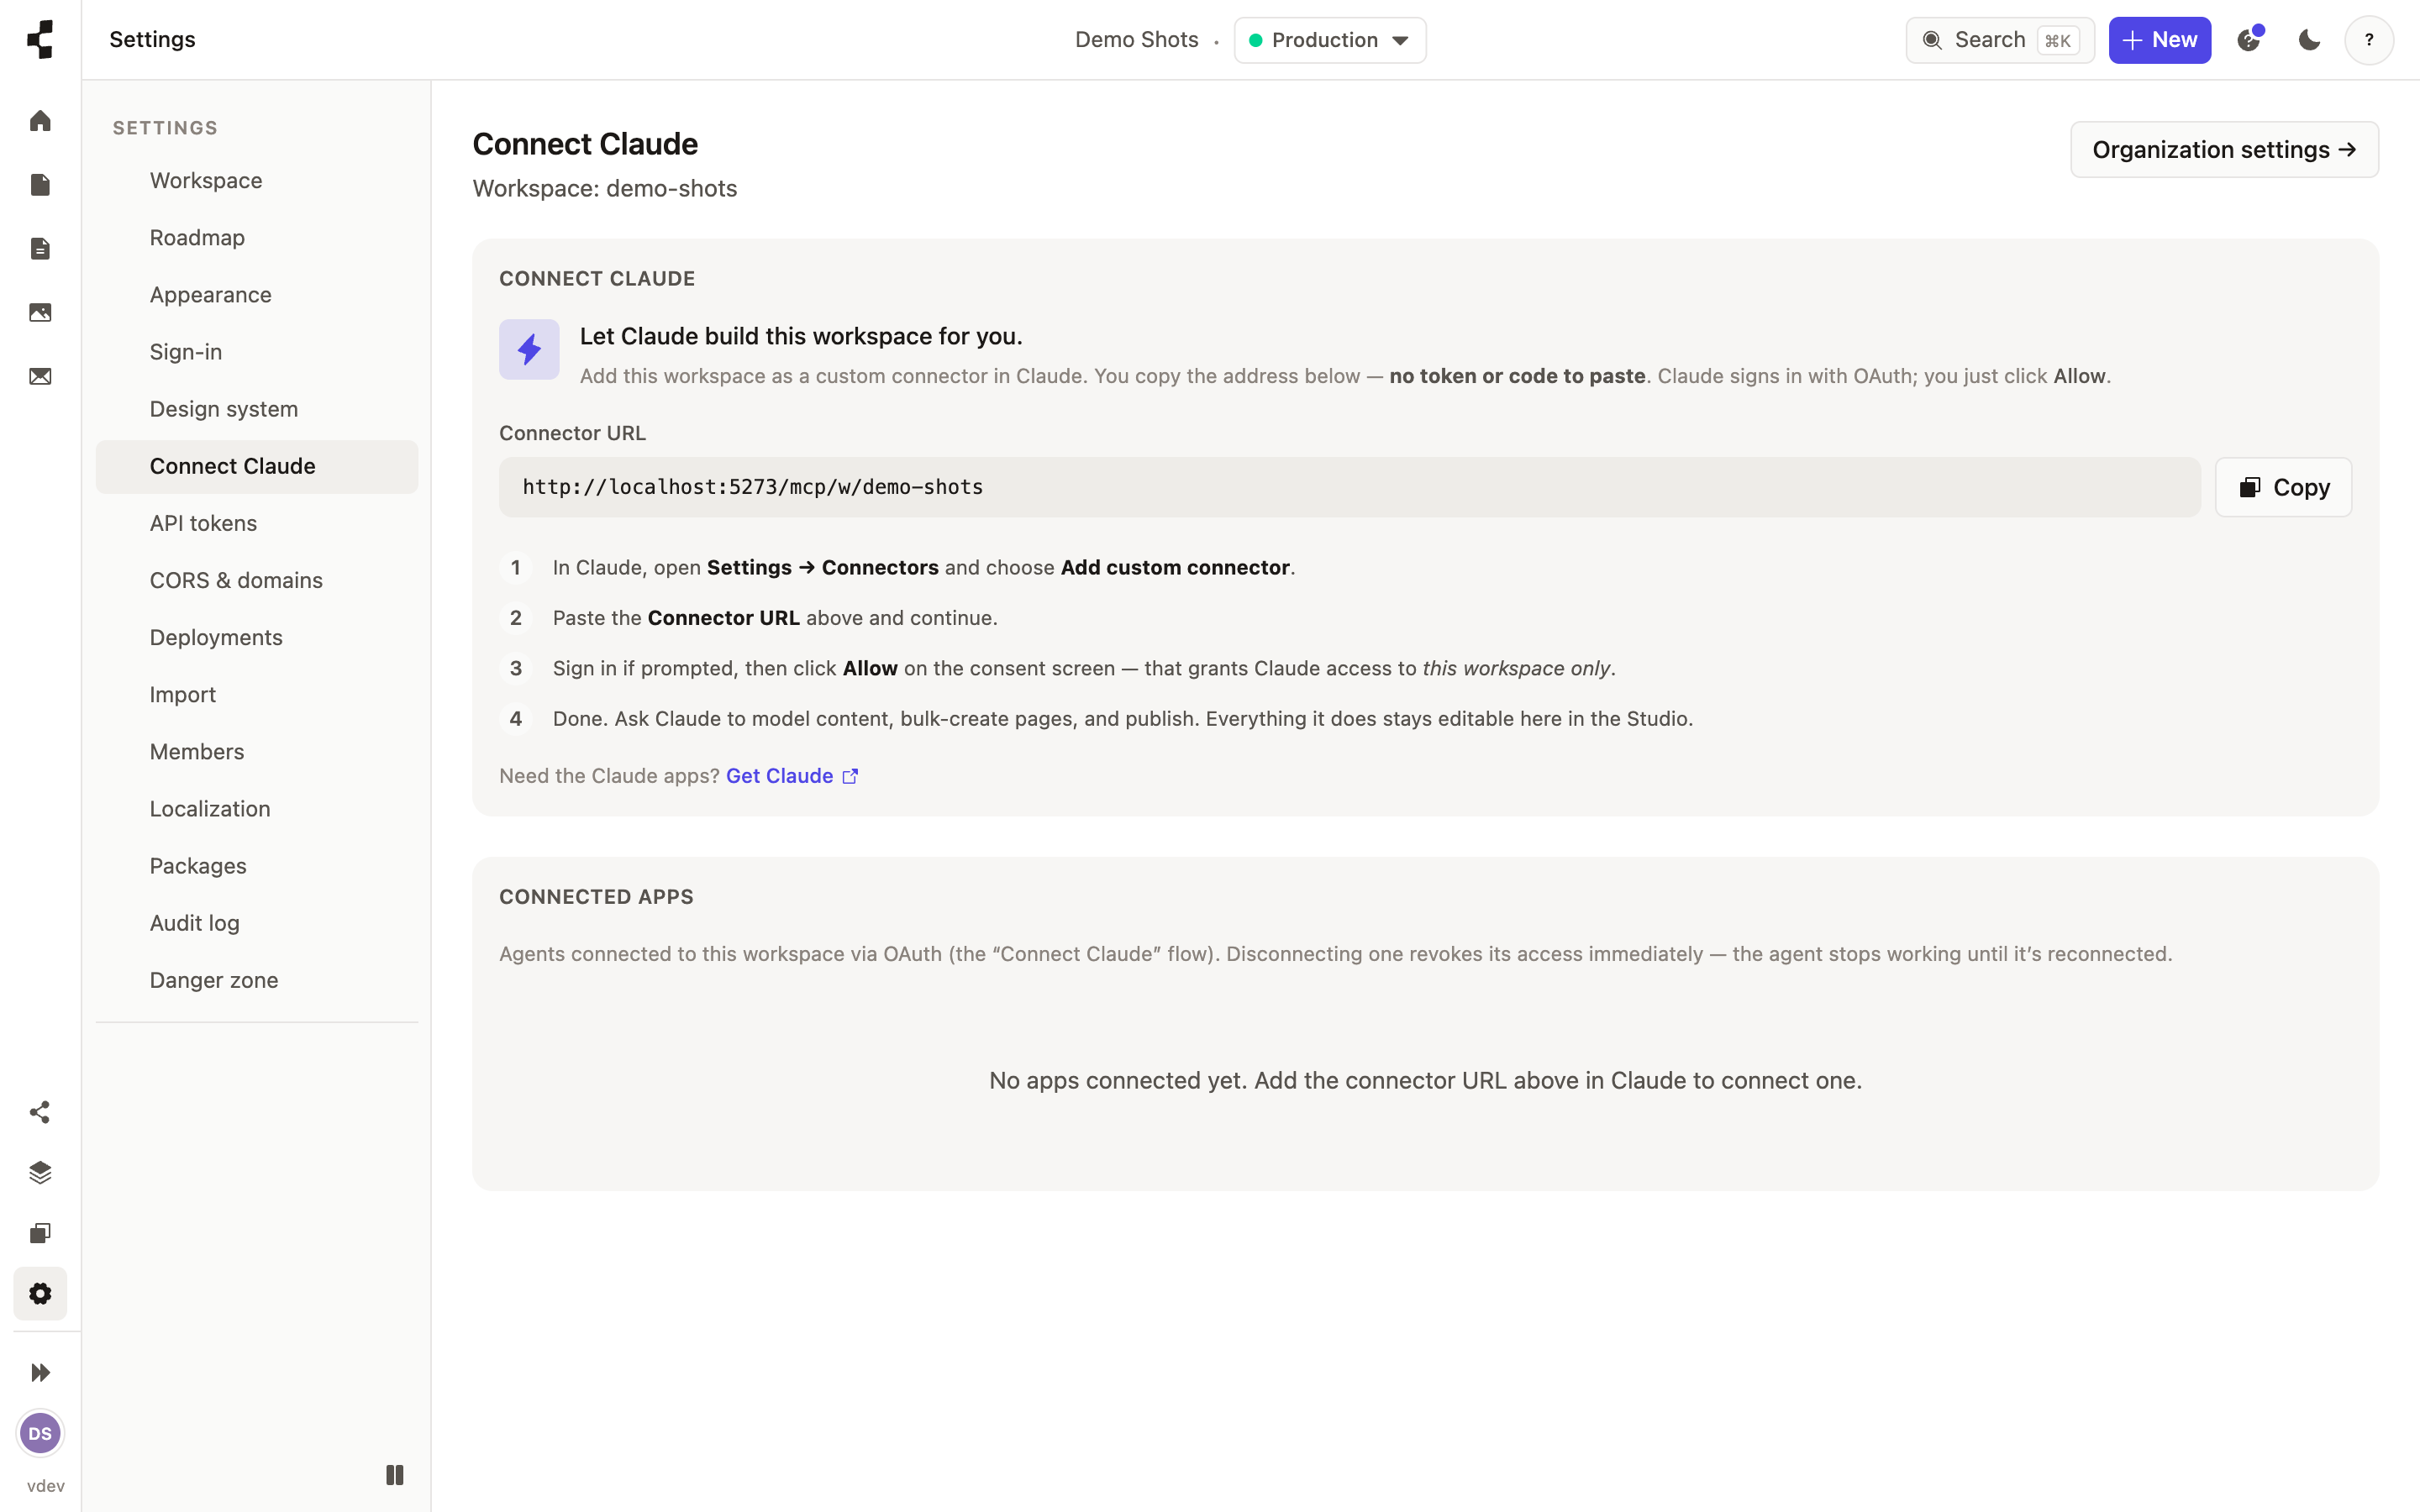
Task: Open Audit log settings
Action: point(257,923)
